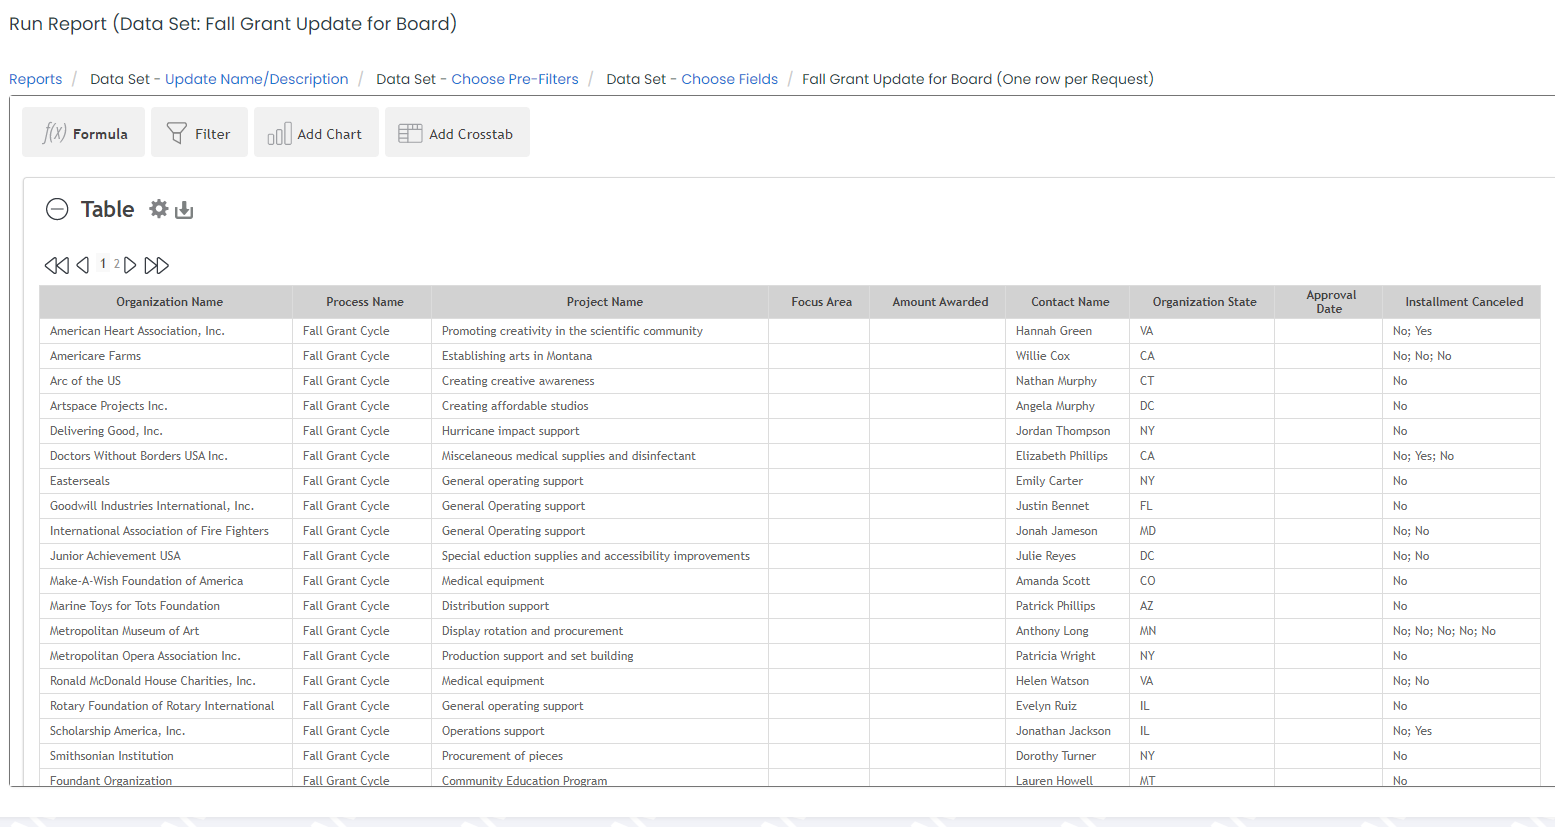Click project 'Display rotation and procurement'
This screenshot has height=827, width=1555.
[532, 631]
